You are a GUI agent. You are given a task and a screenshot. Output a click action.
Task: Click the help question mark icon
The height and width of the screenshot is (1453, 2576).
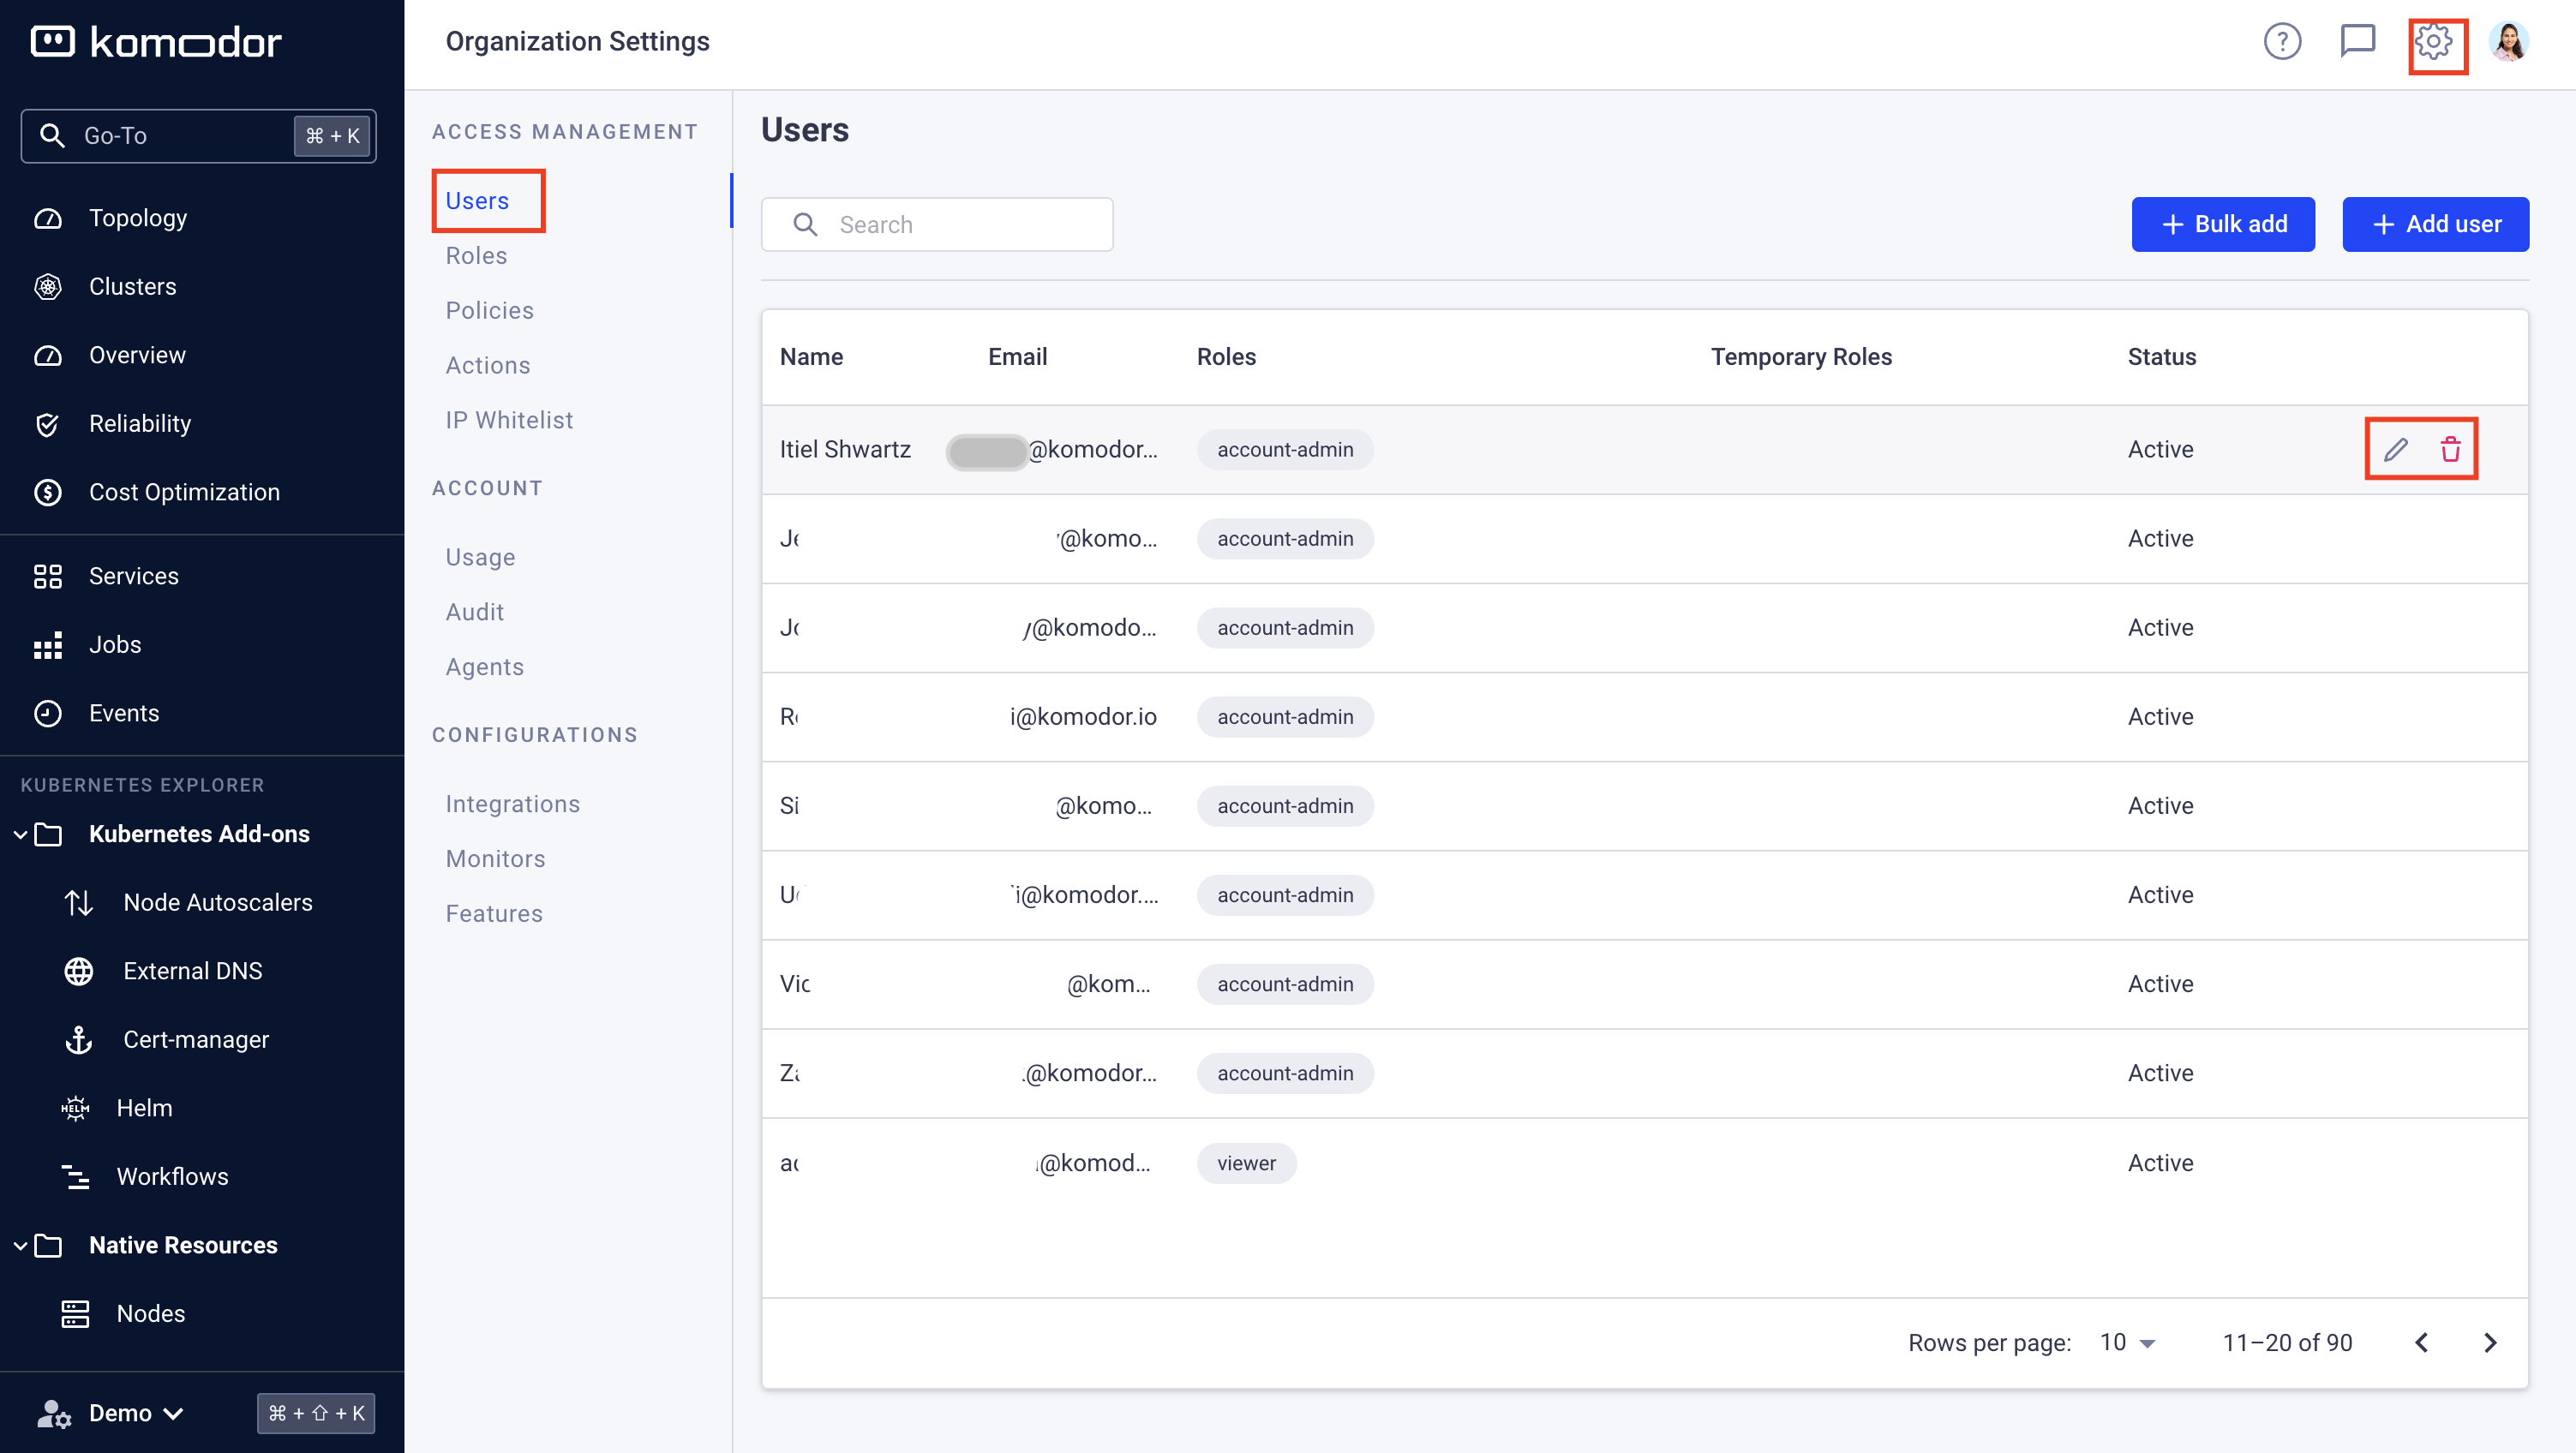[x=2282, y=41]
